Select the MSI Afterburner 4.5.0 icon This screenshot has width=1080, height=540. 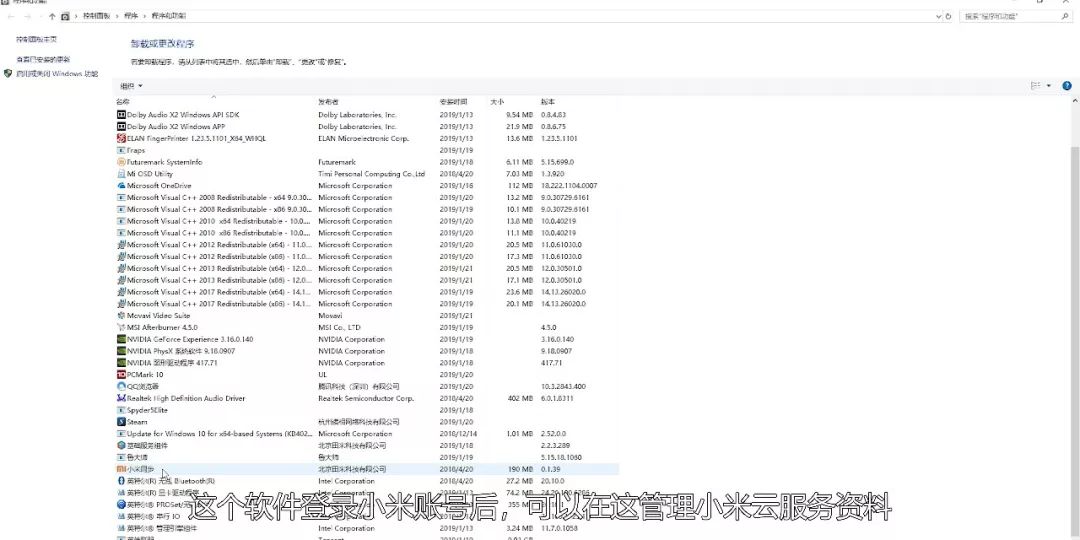coord(121,327)
